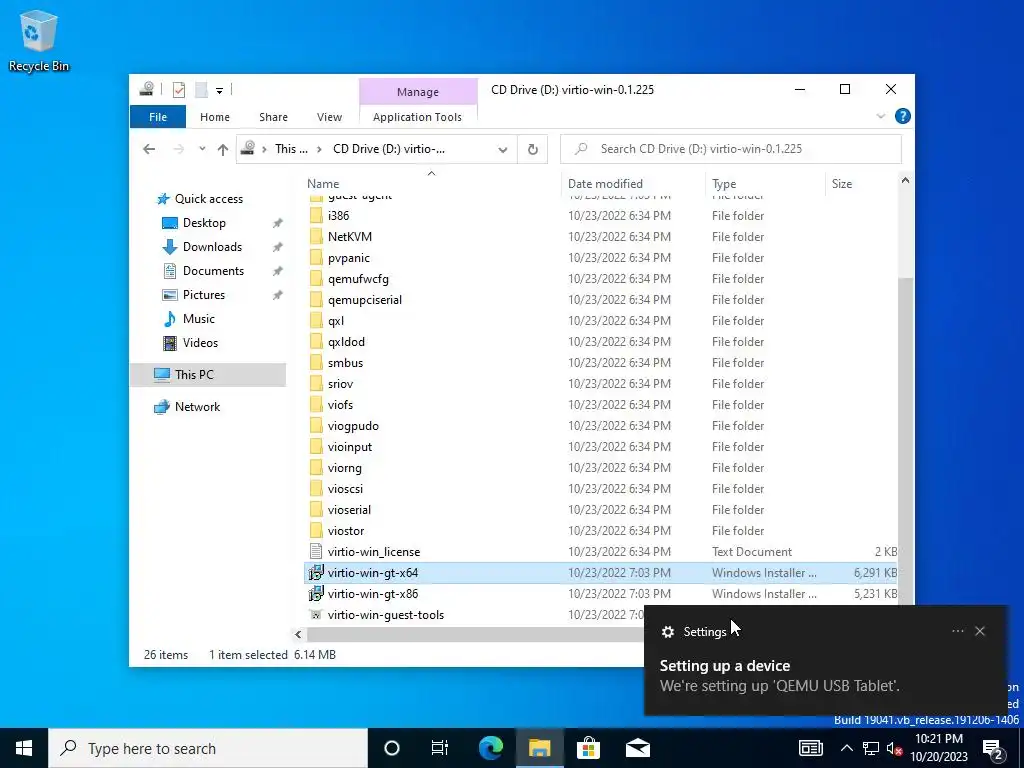Click the network tray icon
Viewport: 1024px width, 768px height.
point(871,748)
